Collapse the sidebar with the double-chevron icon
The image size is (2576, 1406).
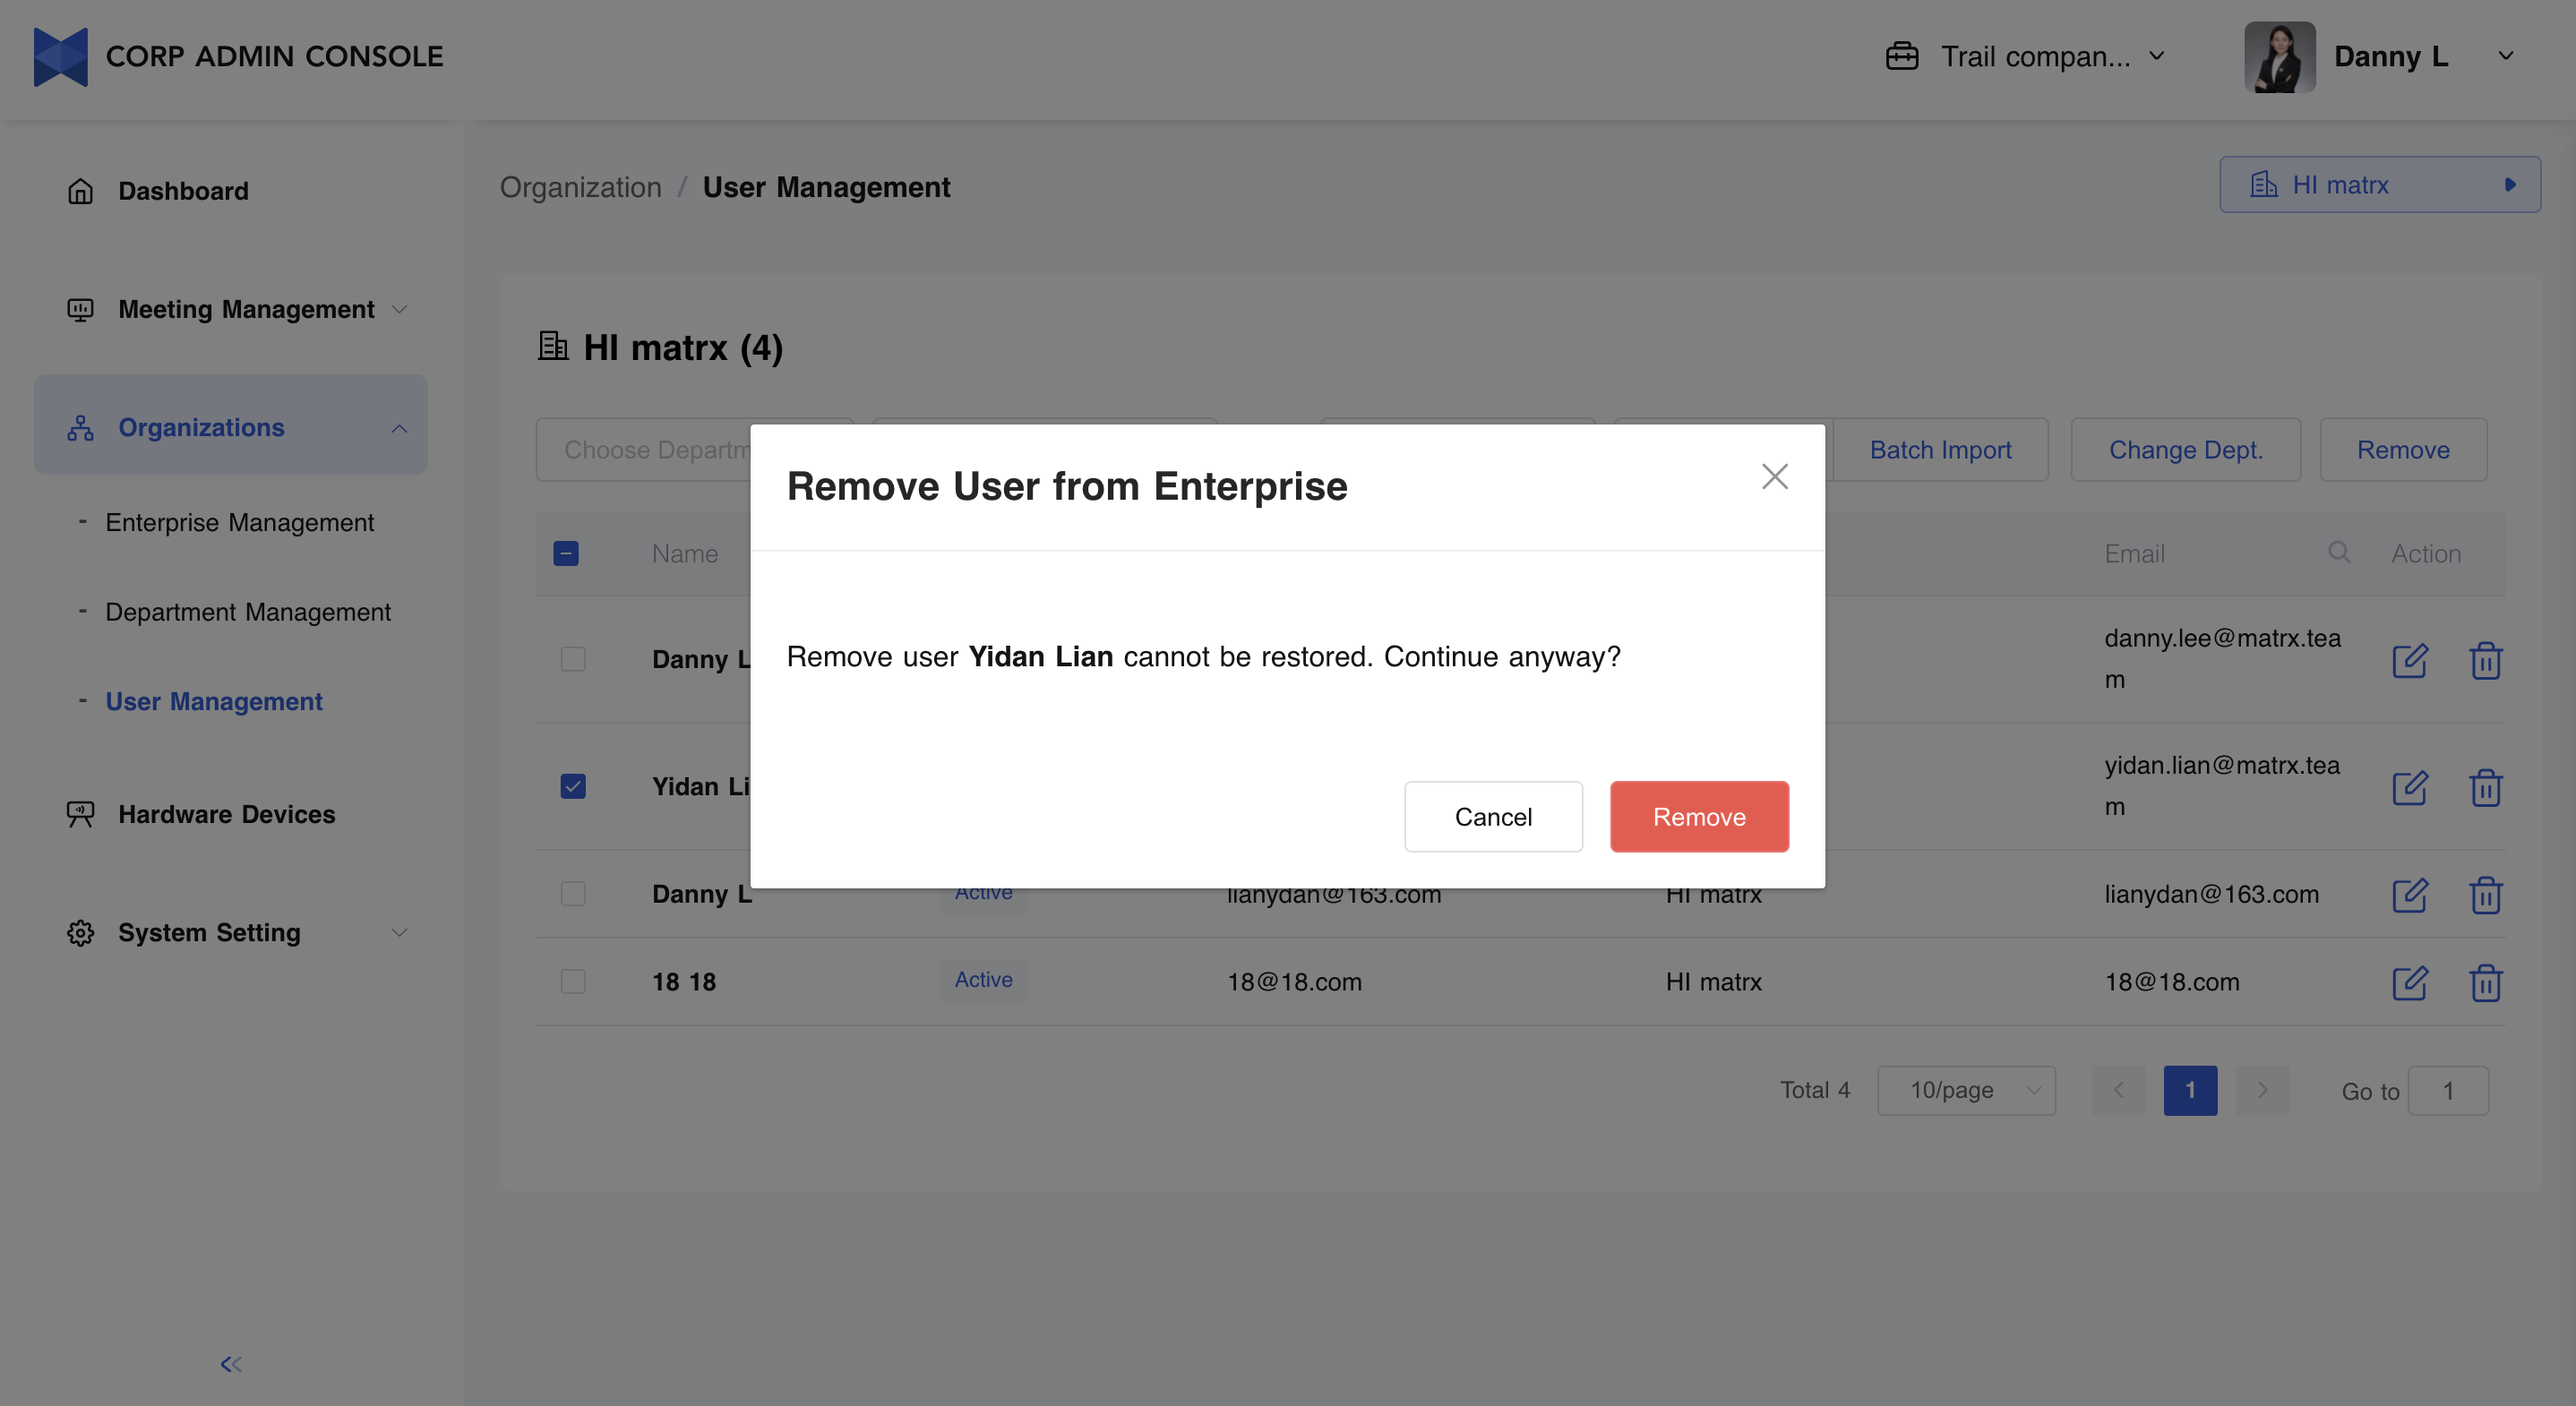tap(231, 1363)
